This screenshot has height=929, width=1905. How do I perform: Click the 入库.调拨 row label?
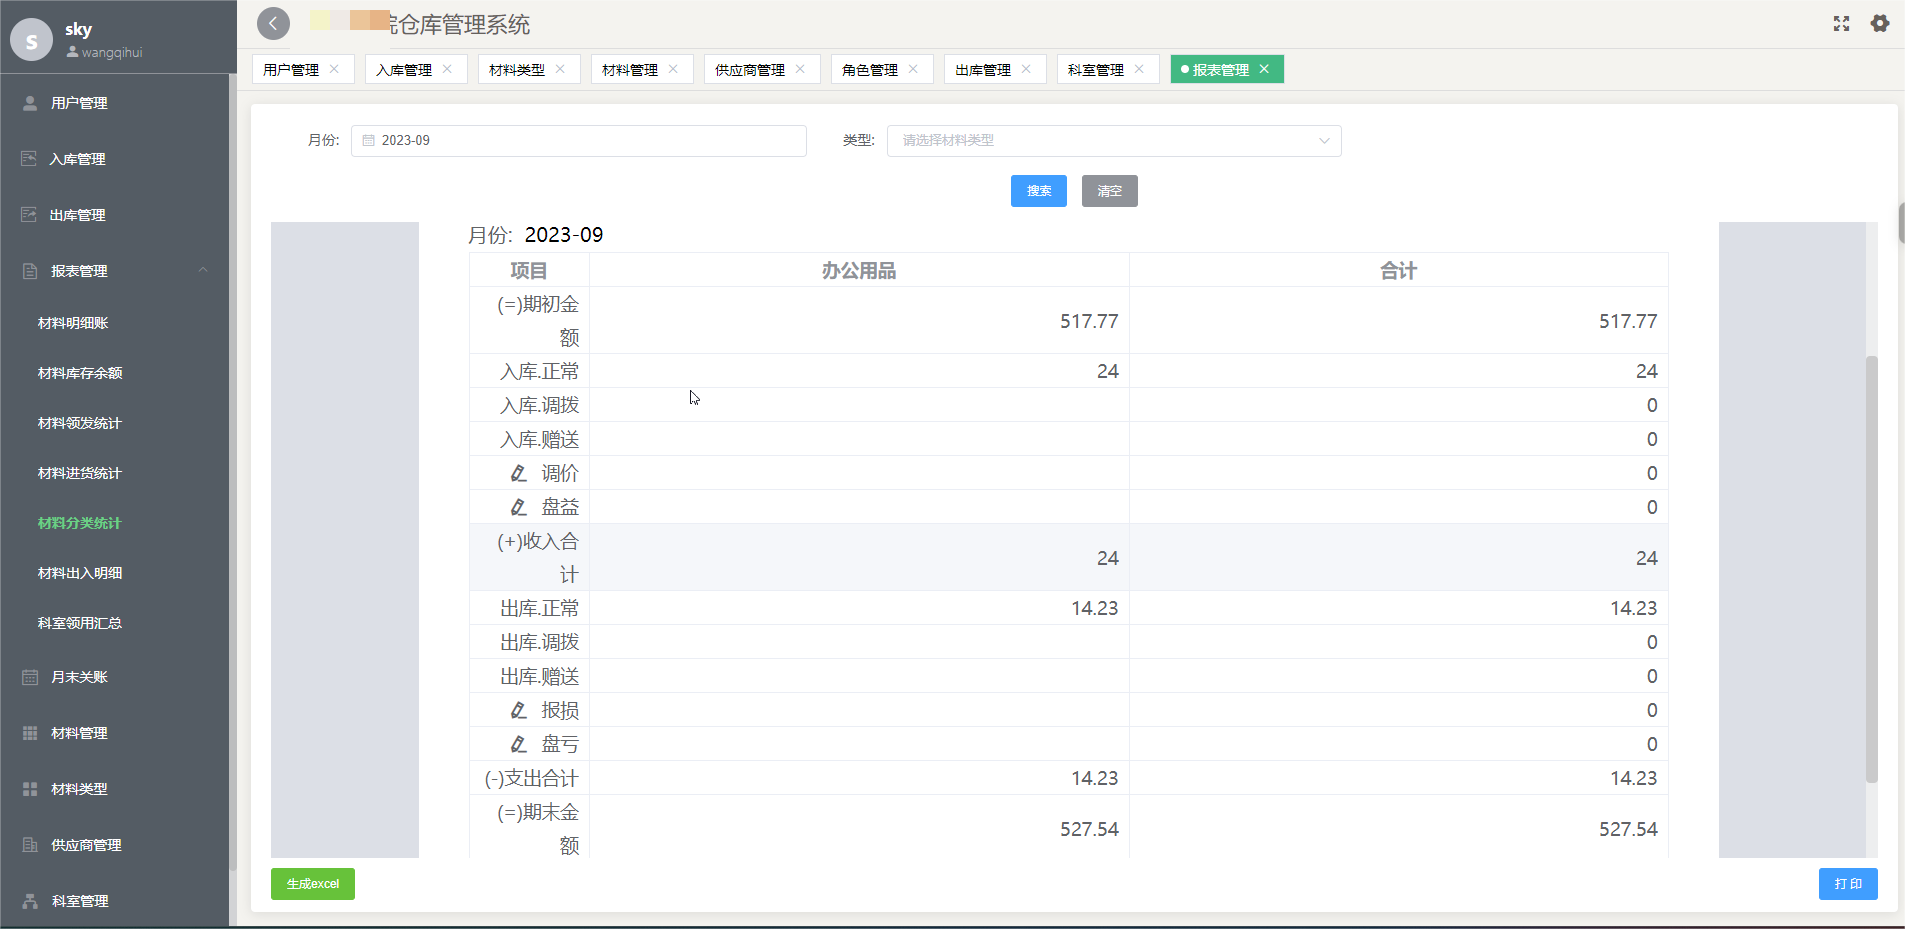click(x=540, y=405)
